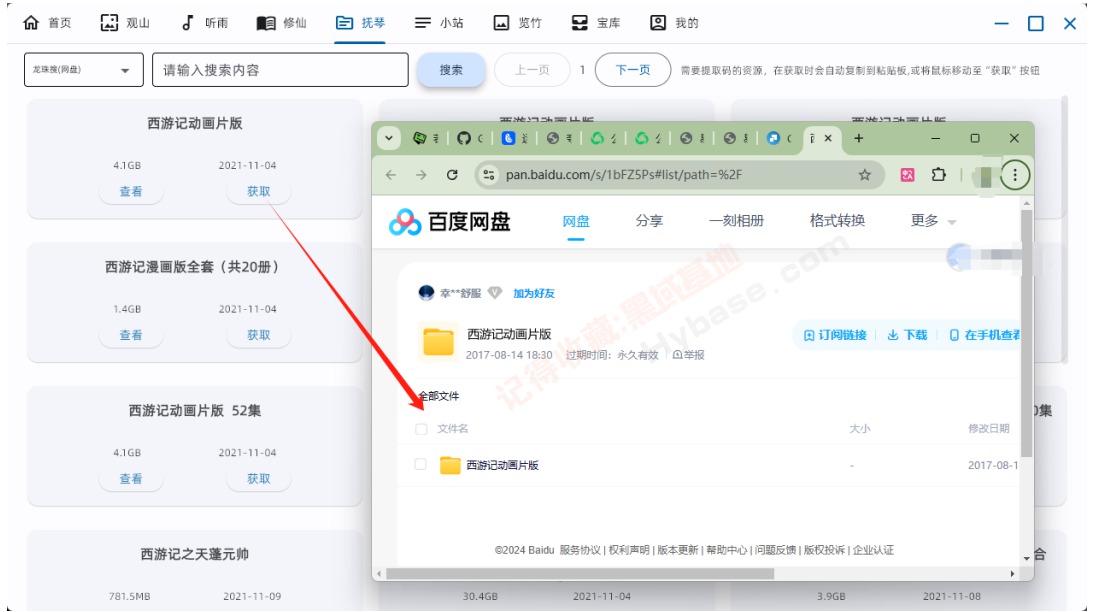Click the 服务协议 footer link
Screen dimensions: 1094x612
(580, 550)
